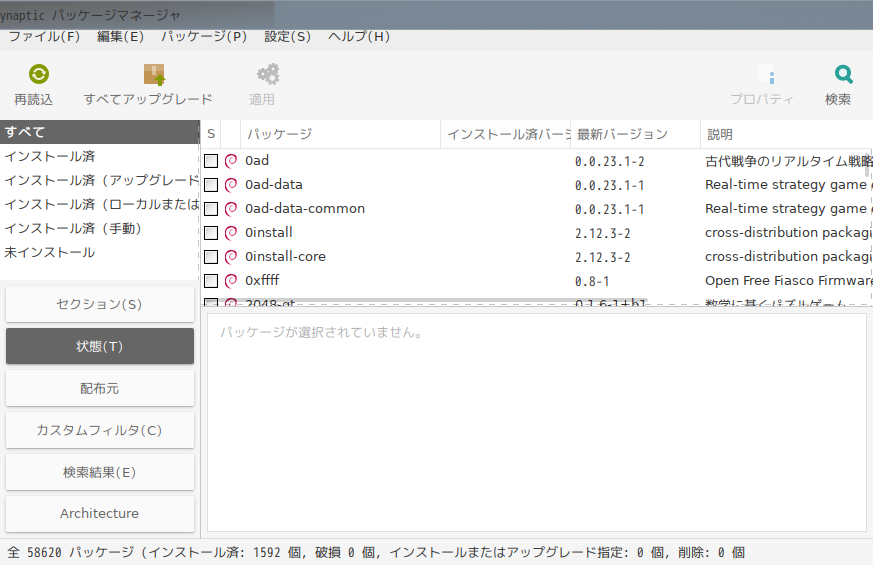This screenshot has height=565, width=873.
Task: Click the セクション(S) filter button
Action: click(100, 304)
